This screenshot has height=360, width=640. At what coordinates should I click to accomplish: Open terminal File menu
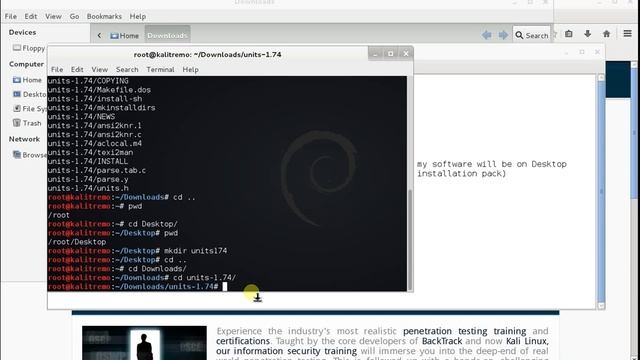(57, 69)
